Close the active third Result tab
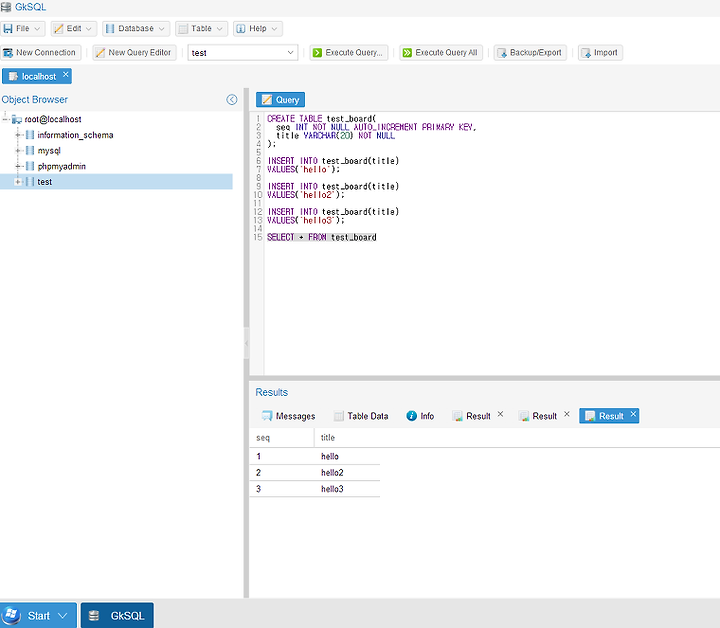The width and height of the screenshot is (720, 628). 633,414
